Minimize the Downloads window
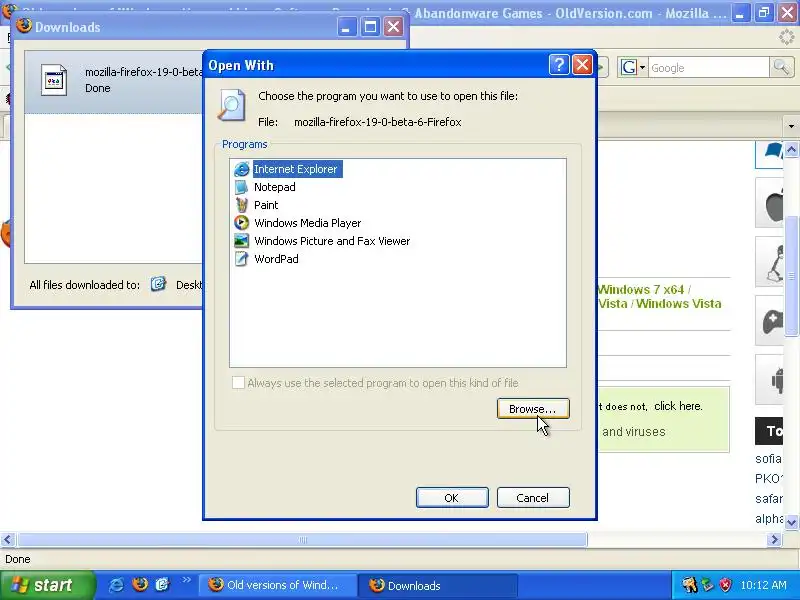This screenshot has height=600, width=800. (346, 27)
